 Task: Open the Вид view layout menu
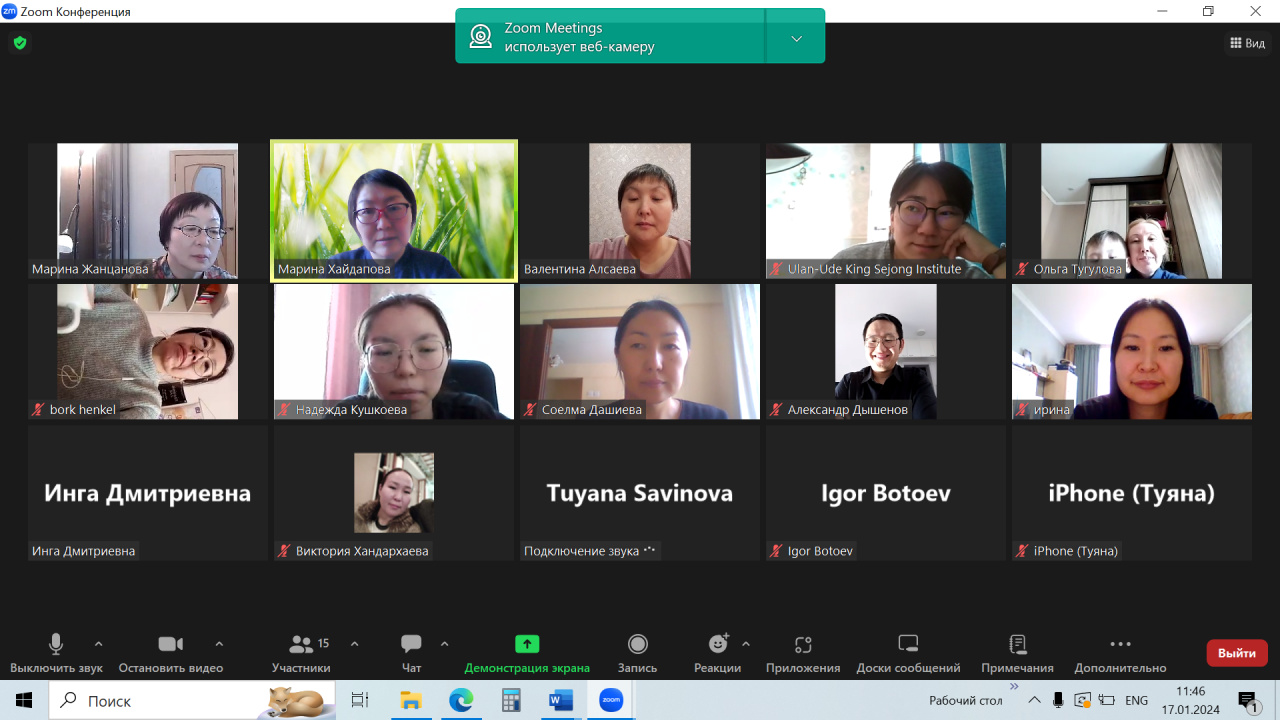pos(1248,43)
